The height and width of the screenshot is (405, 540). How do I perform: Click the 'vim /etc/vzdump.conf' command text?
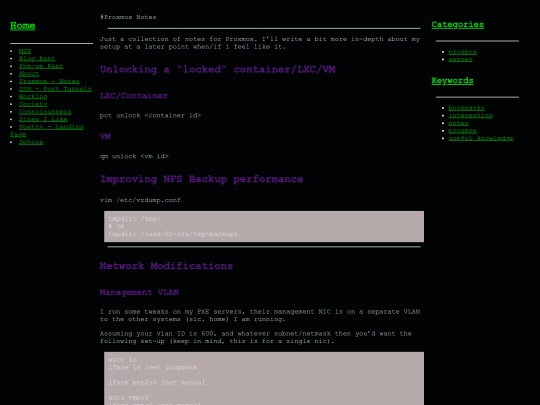pos(140,200)
